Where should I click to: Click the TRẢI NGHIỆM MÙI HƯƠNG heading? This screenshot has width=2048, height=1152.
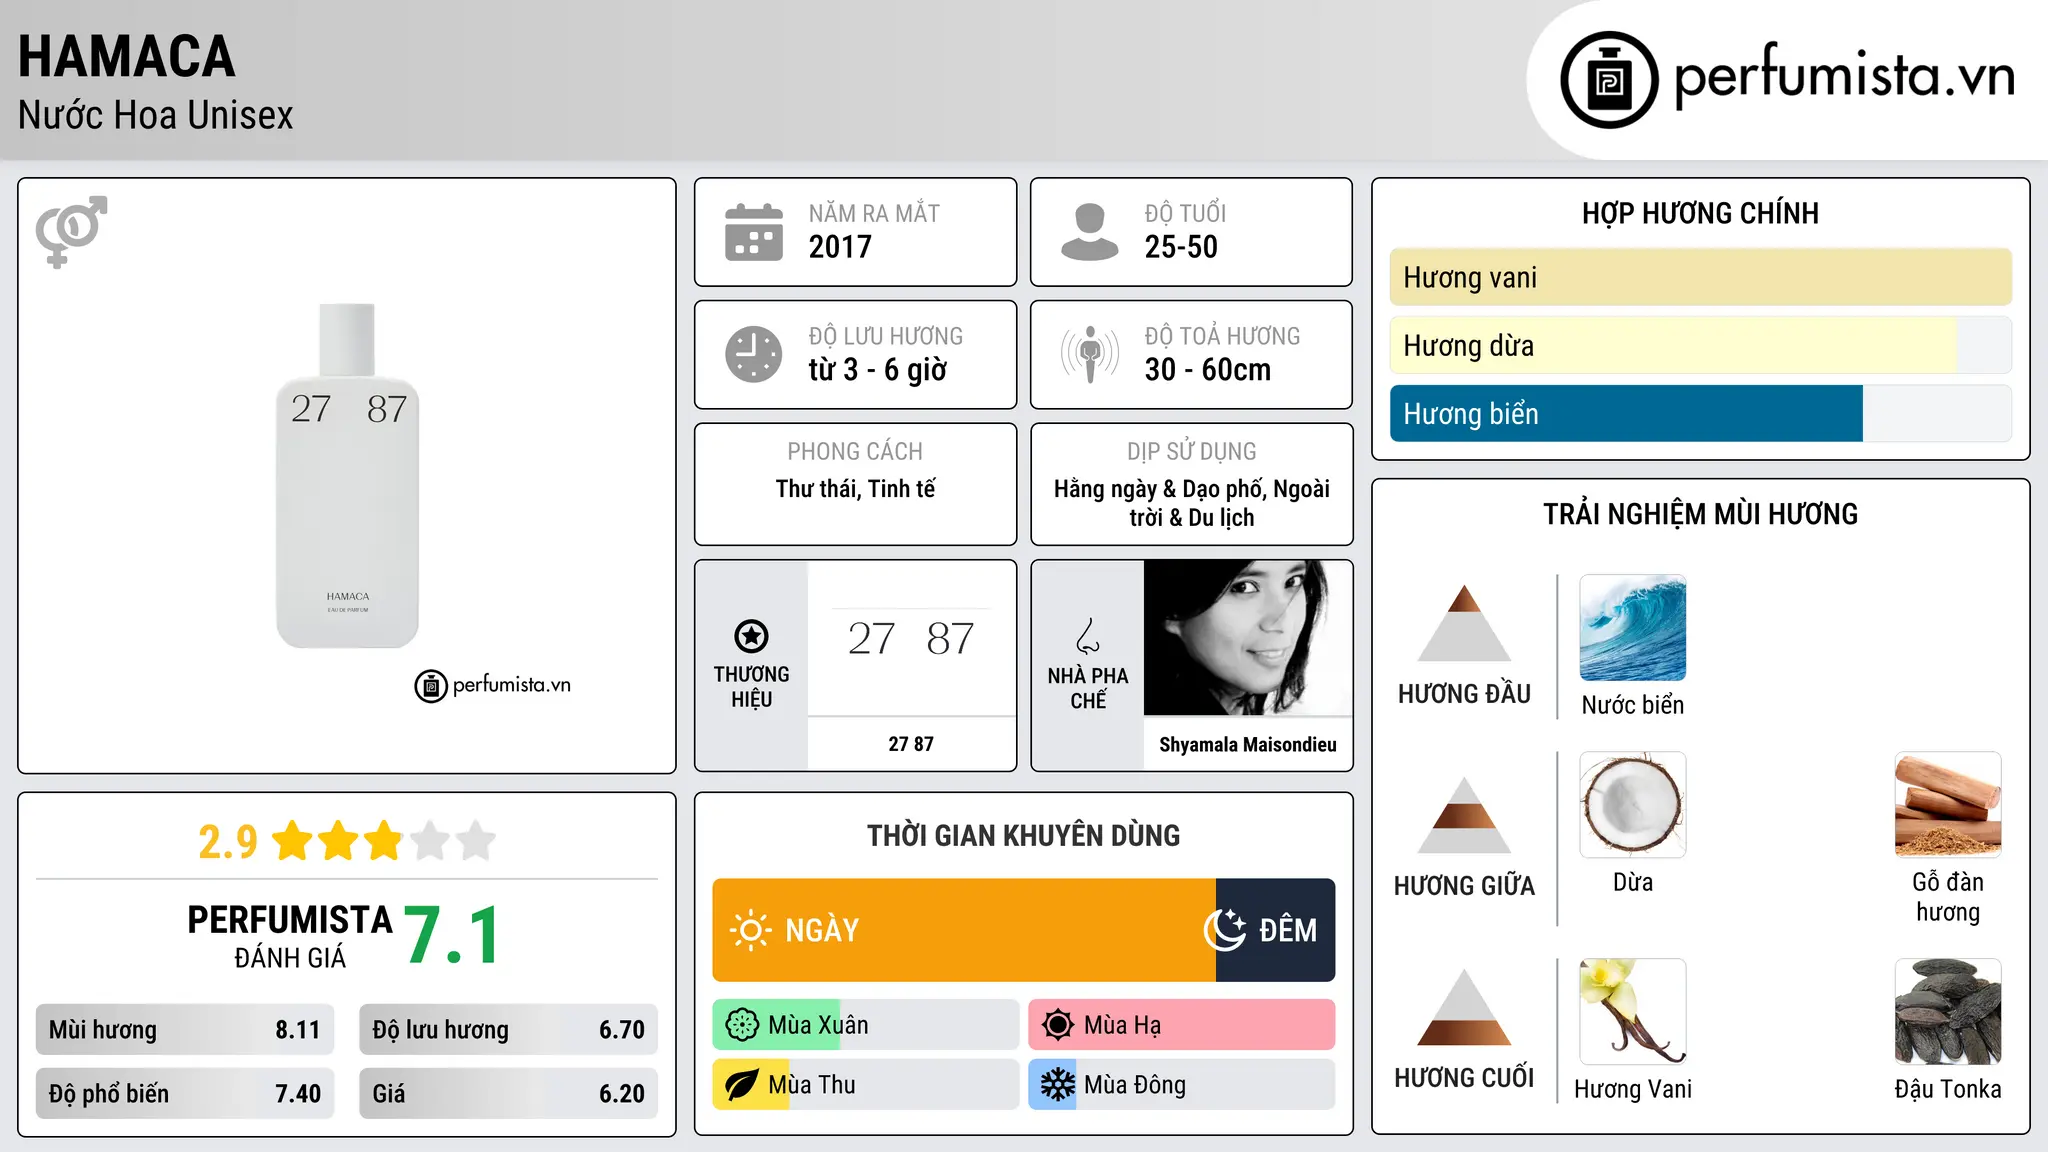[1700, 514]
